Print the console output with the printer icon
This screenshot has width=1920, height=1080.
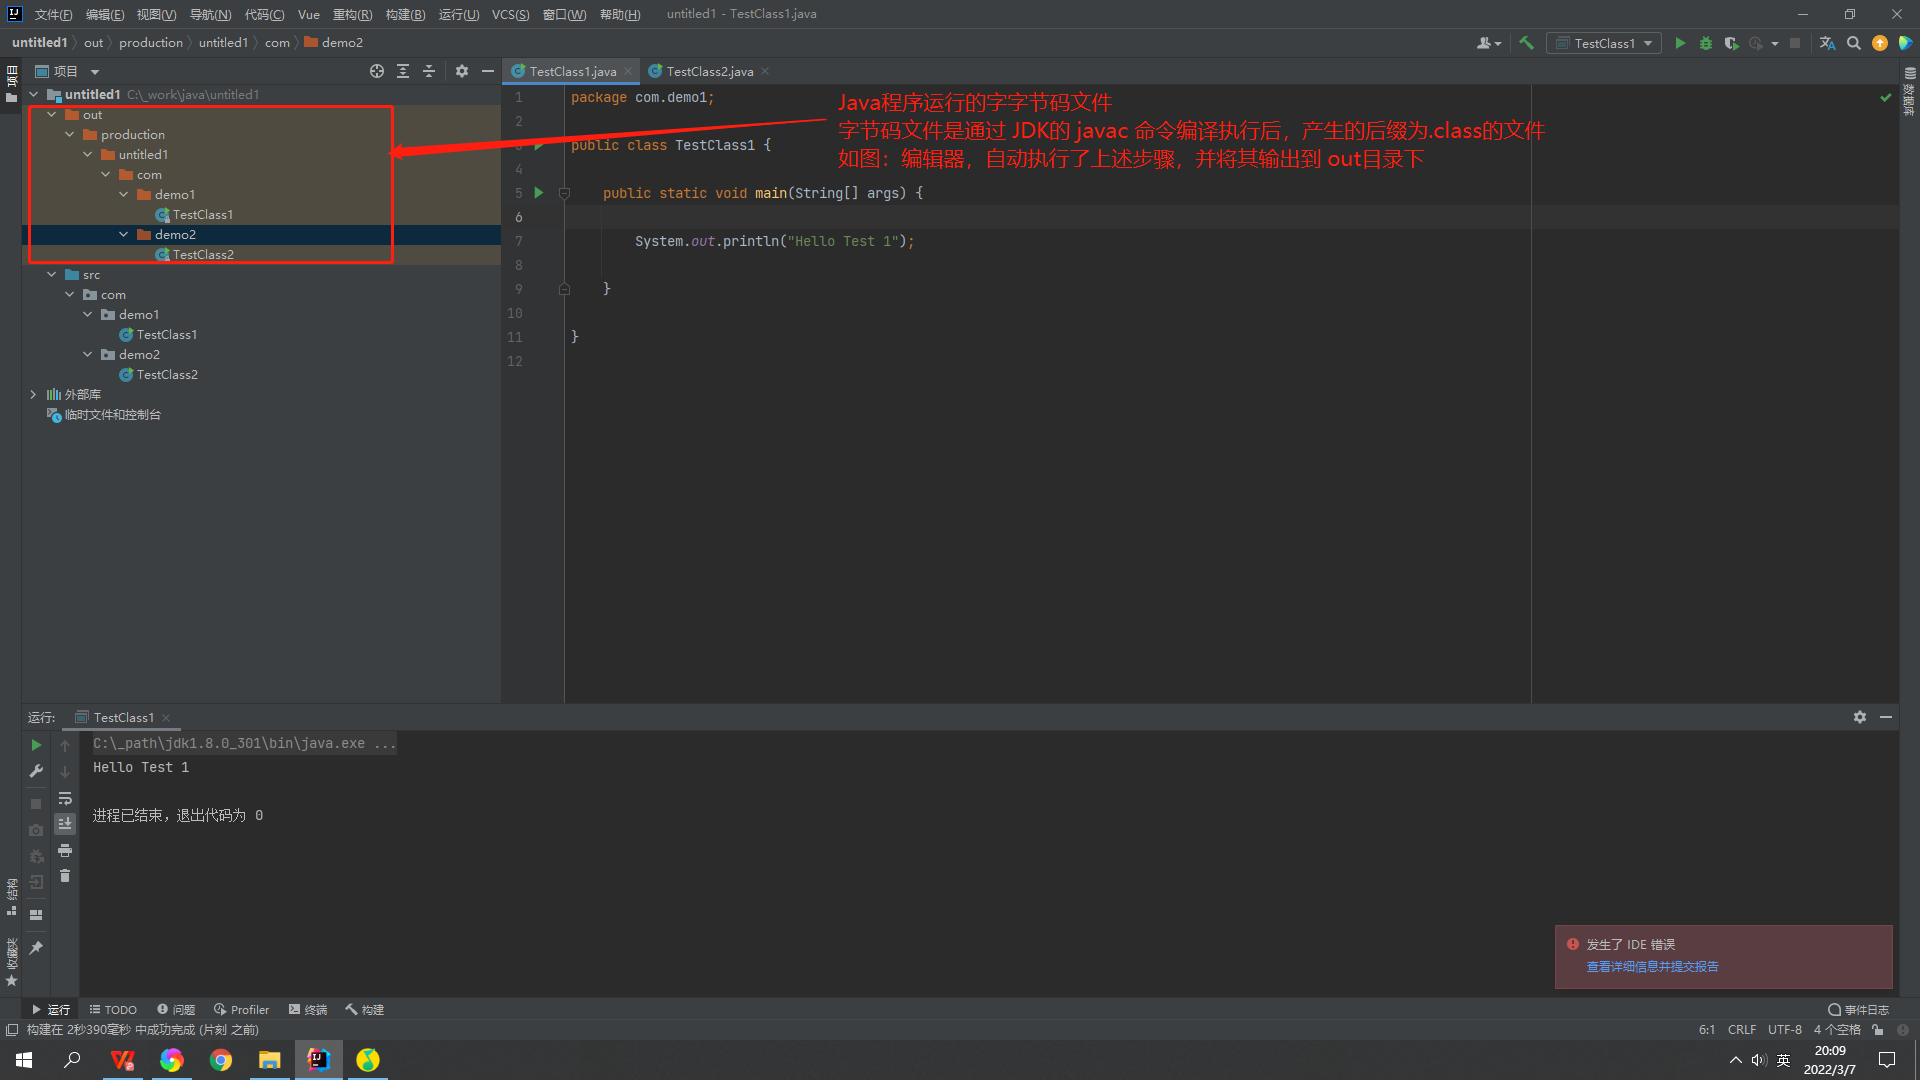click(65, 850)
